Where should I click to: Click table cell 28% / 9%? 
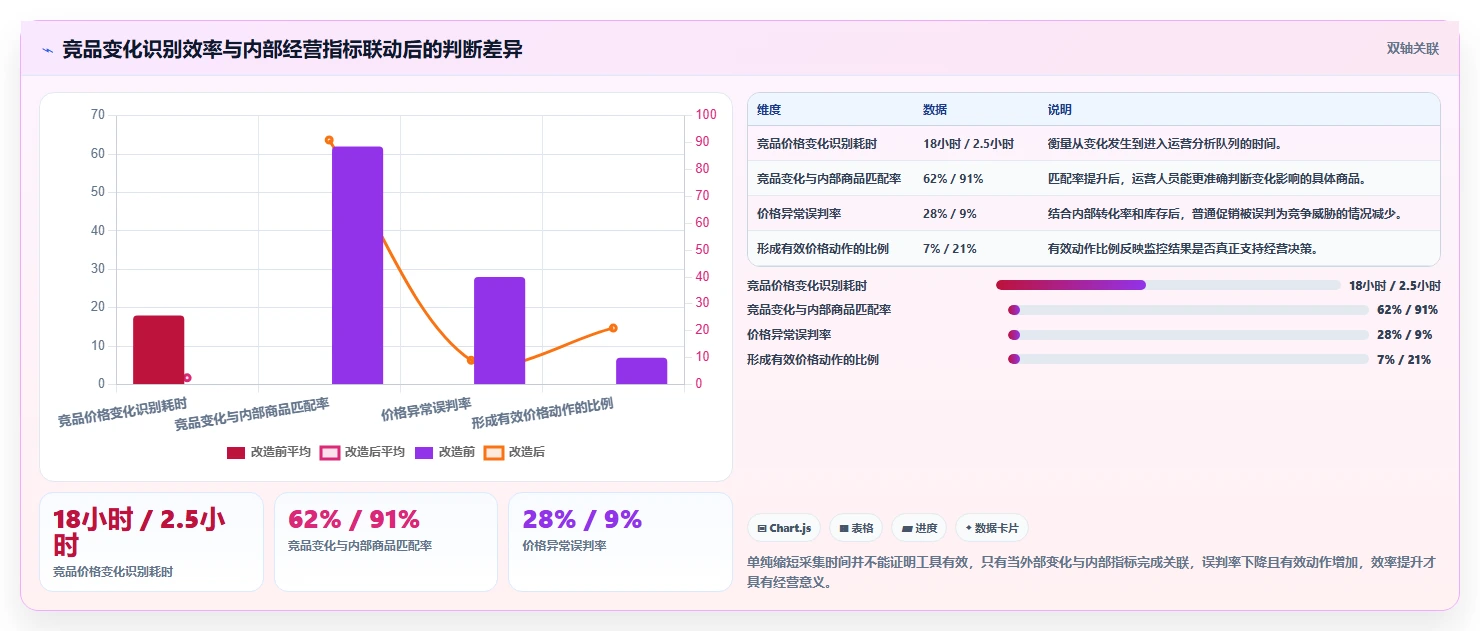click(950, 213)
